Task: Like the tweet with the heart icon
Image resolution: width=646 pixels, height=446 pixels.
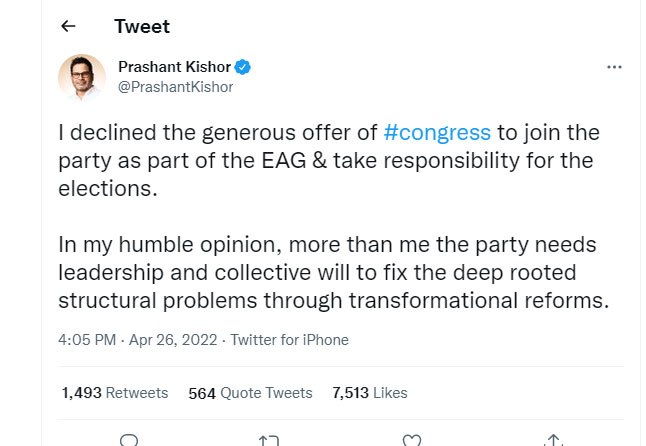Action: [412, 440]
